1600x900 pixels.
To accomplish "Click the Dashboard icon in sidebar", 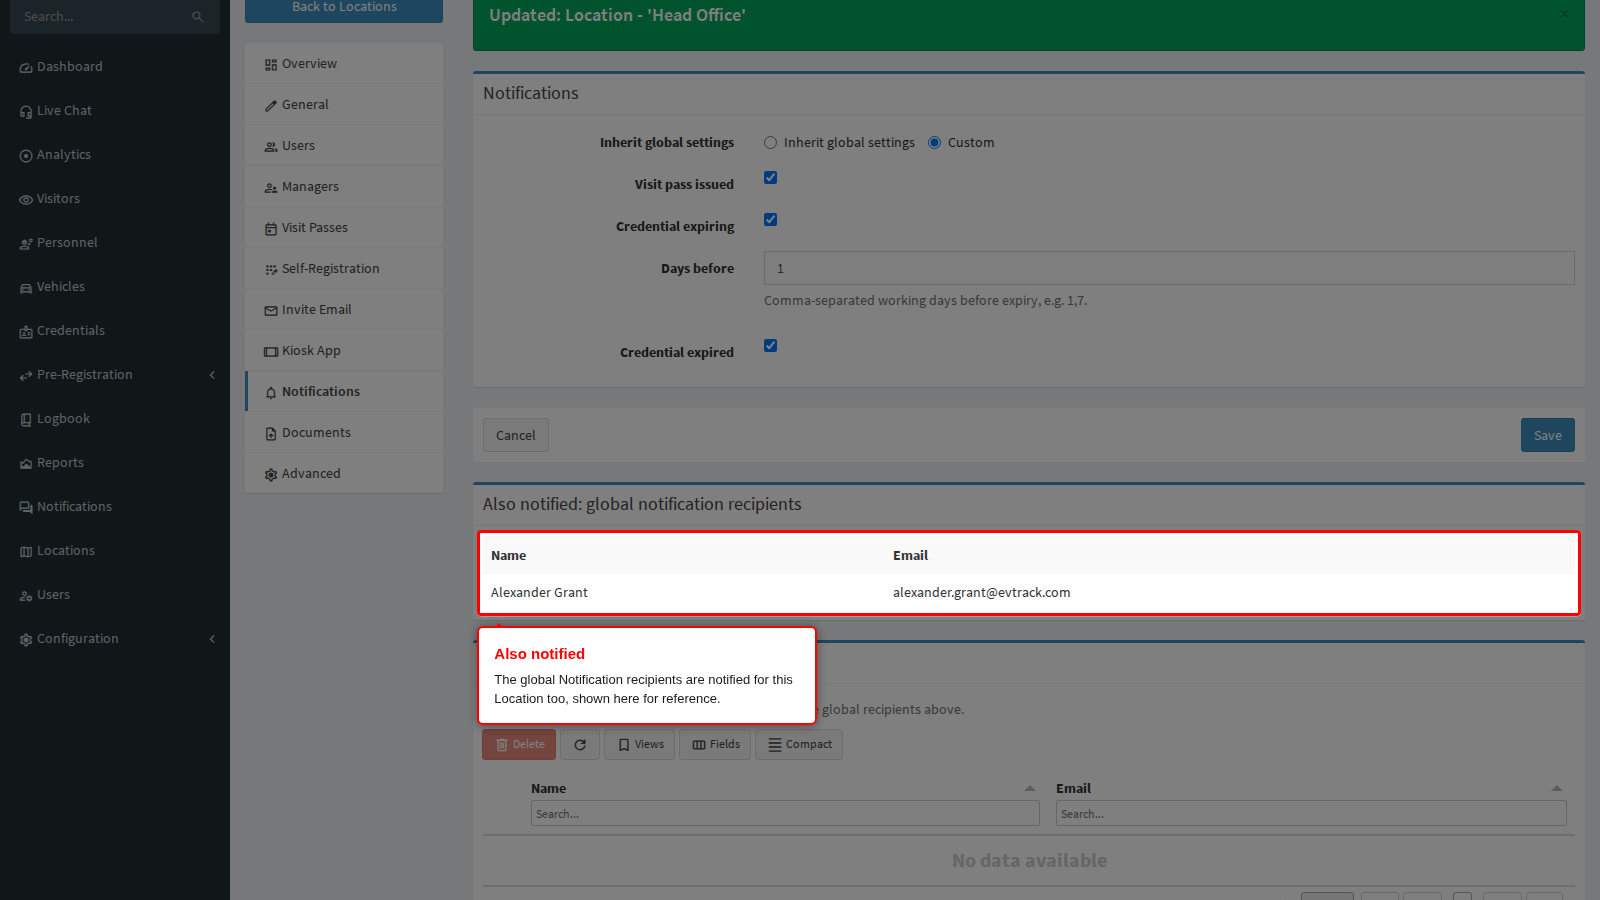I will (x=26, y=68).
